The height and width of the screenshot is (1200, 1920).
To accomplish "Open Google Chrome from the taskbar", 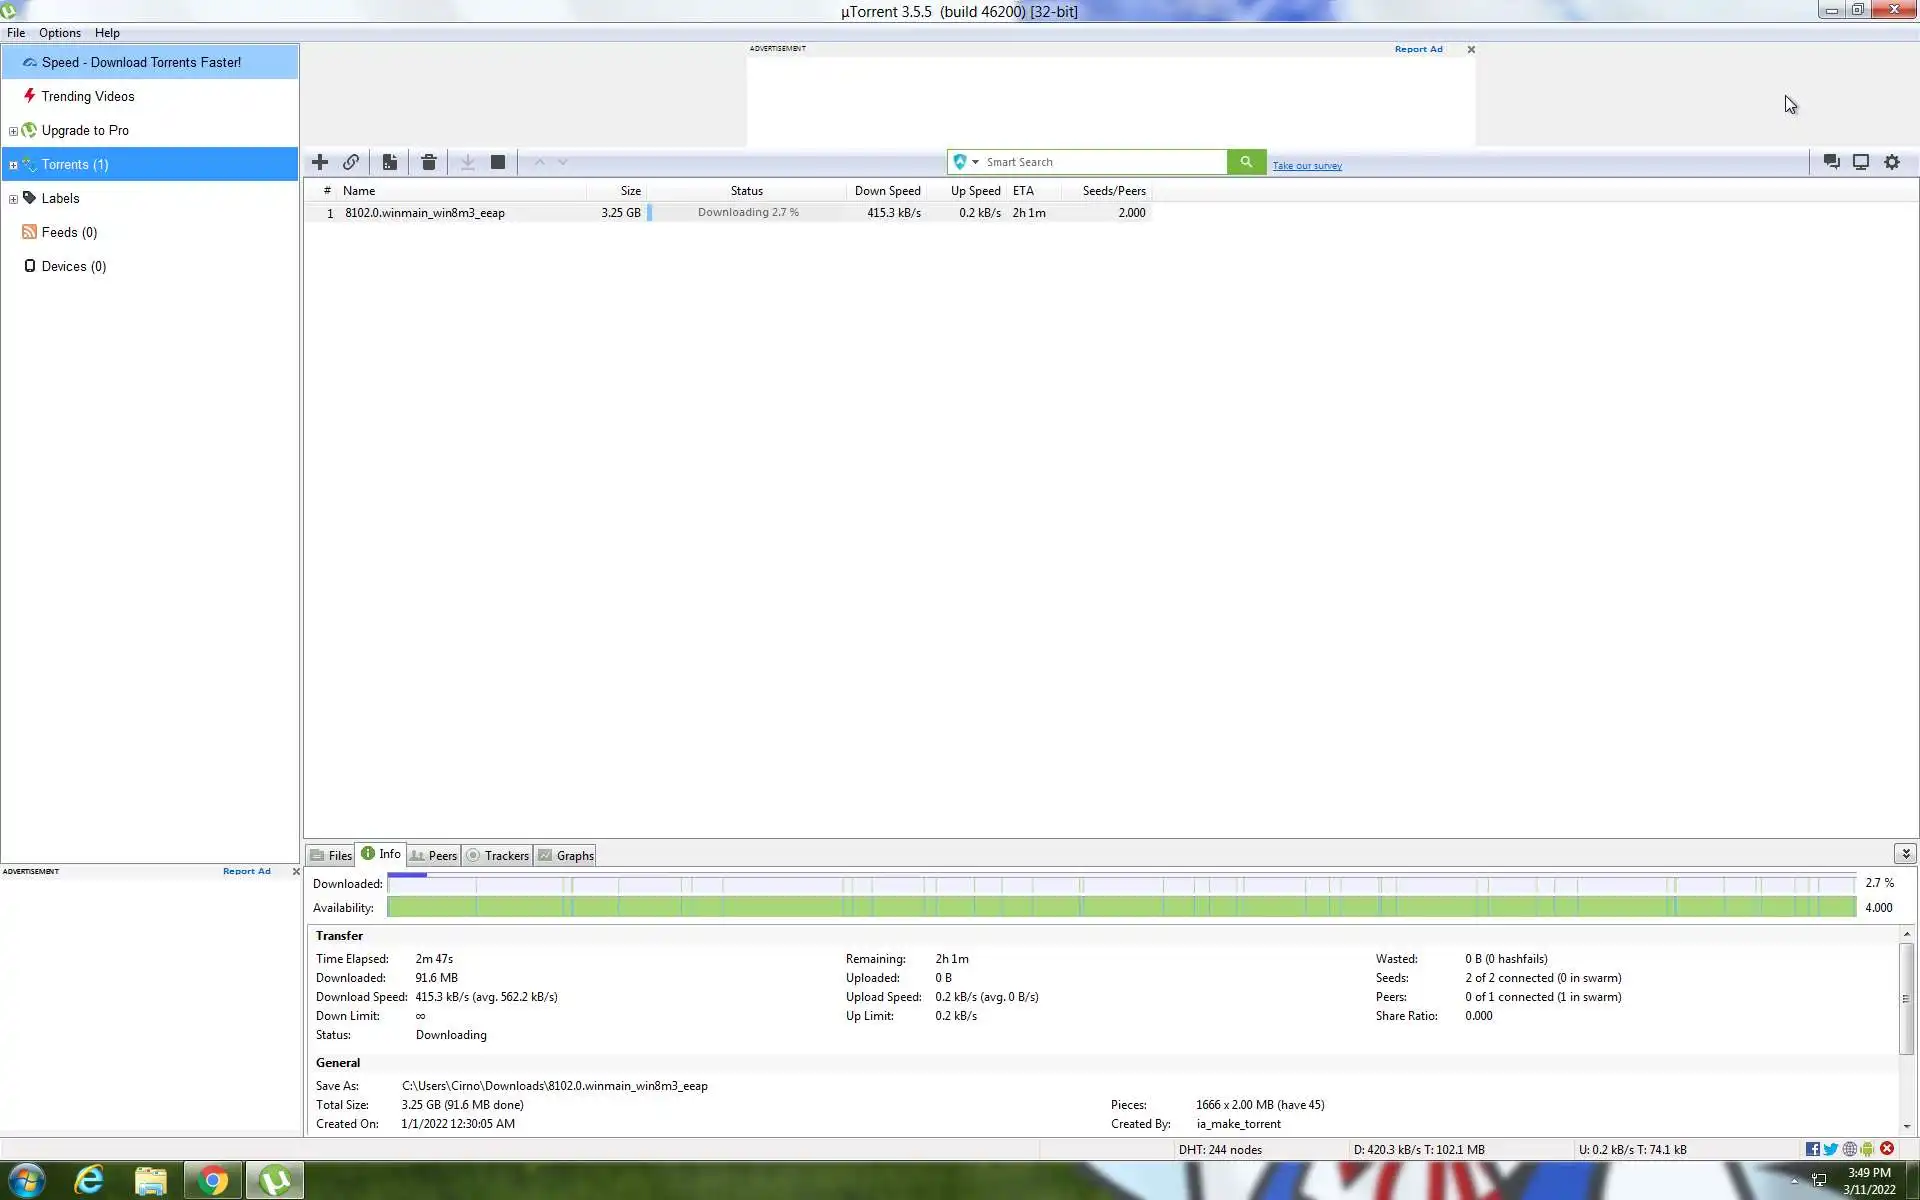I will [x=212, y=1181].
